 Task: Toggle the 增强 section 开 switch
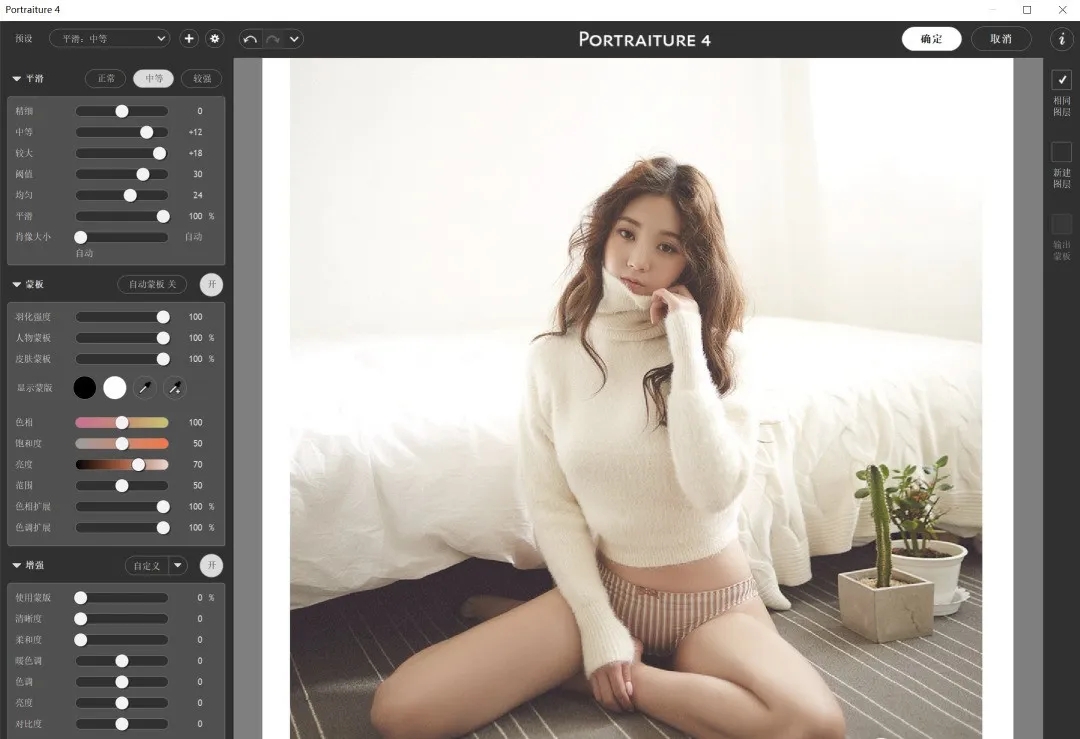point(211,566)
